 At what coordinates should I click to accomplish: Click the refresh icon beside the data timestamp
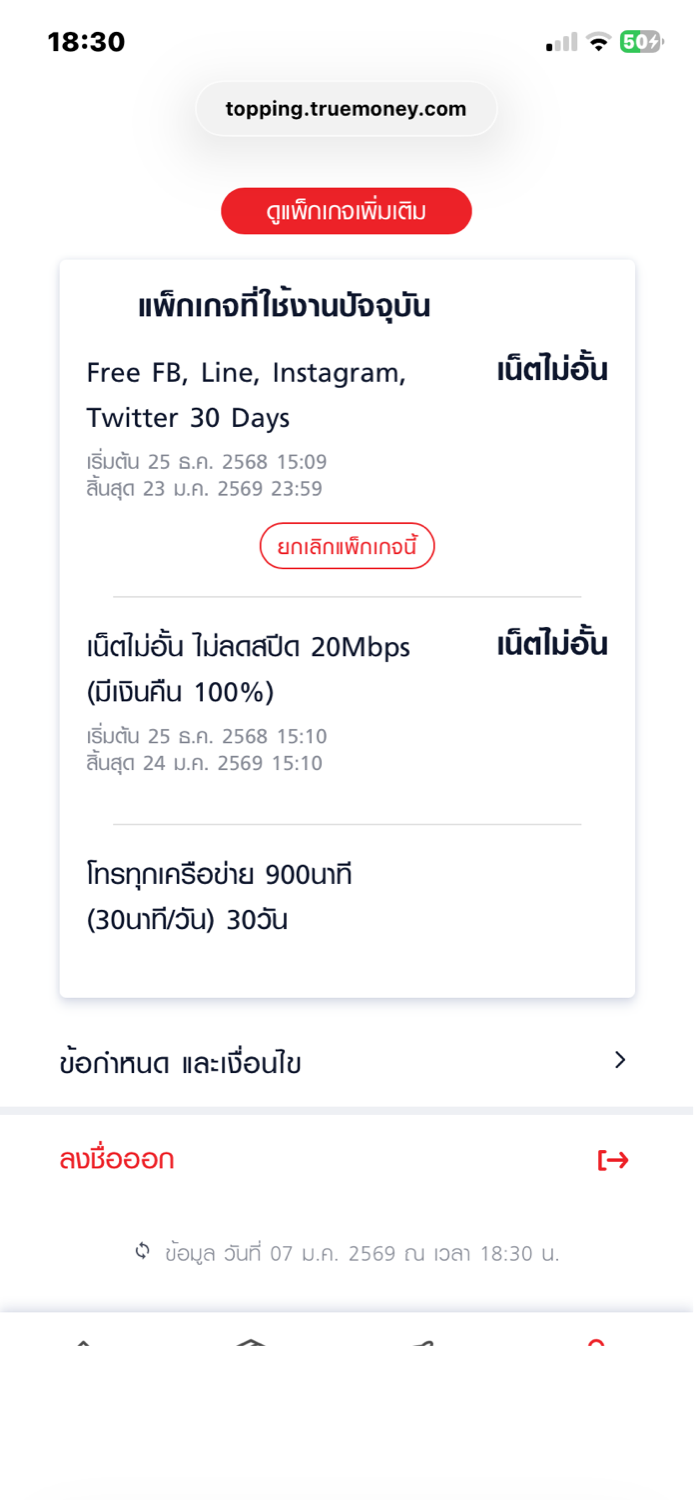pos(143,1251)
